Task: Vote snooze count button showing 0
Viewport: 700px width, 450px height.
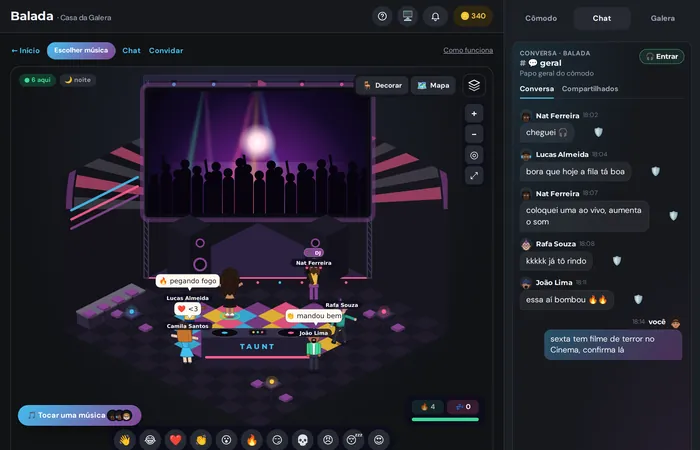Action: click(463, 407)
